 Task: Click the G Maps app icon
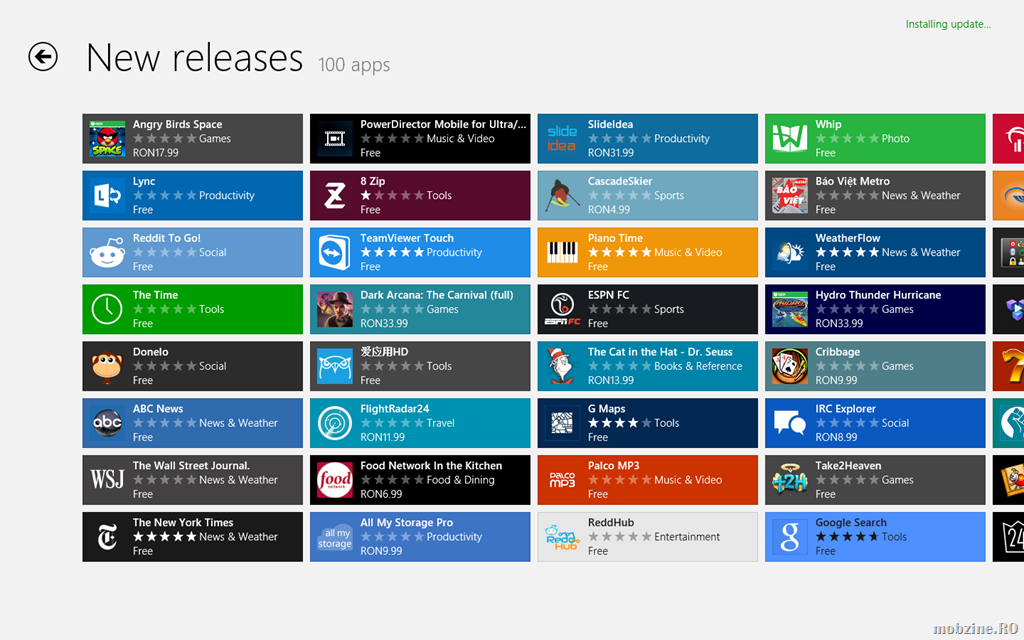[x=562, y=423]
